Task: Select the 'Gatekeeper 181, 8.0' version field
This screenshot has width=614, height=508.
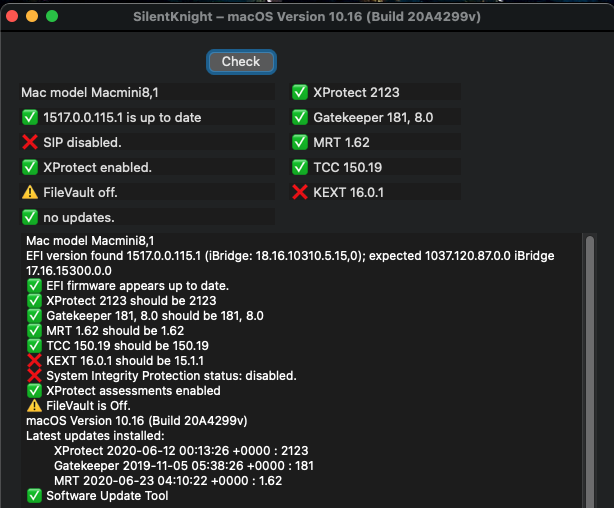Action: 375,118
